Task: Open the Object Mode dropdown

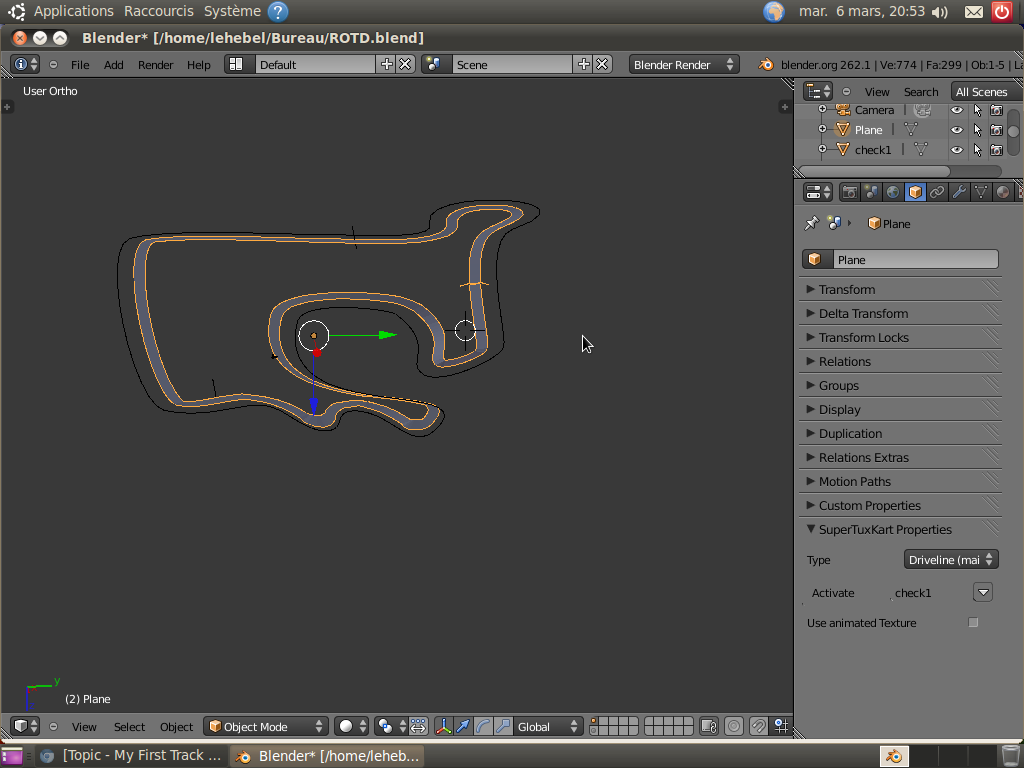Action: click(265, 727)
